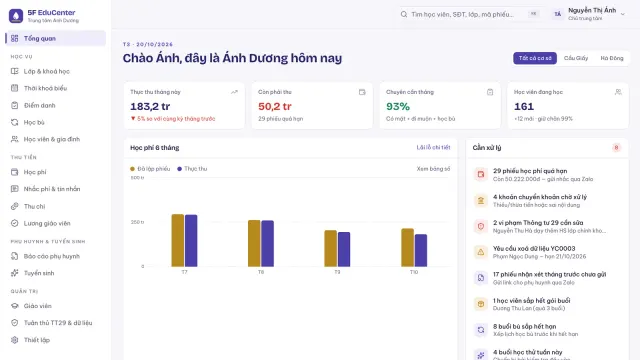
Task: Click the bank transfer pending icon
Action: 481,200
